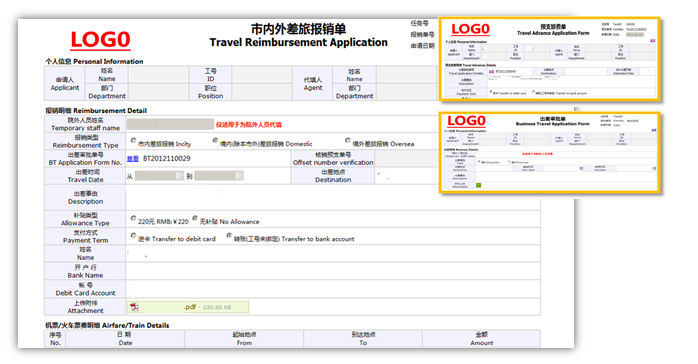
Task: Click the PDF file icon in Attachment
Action: 134,307
